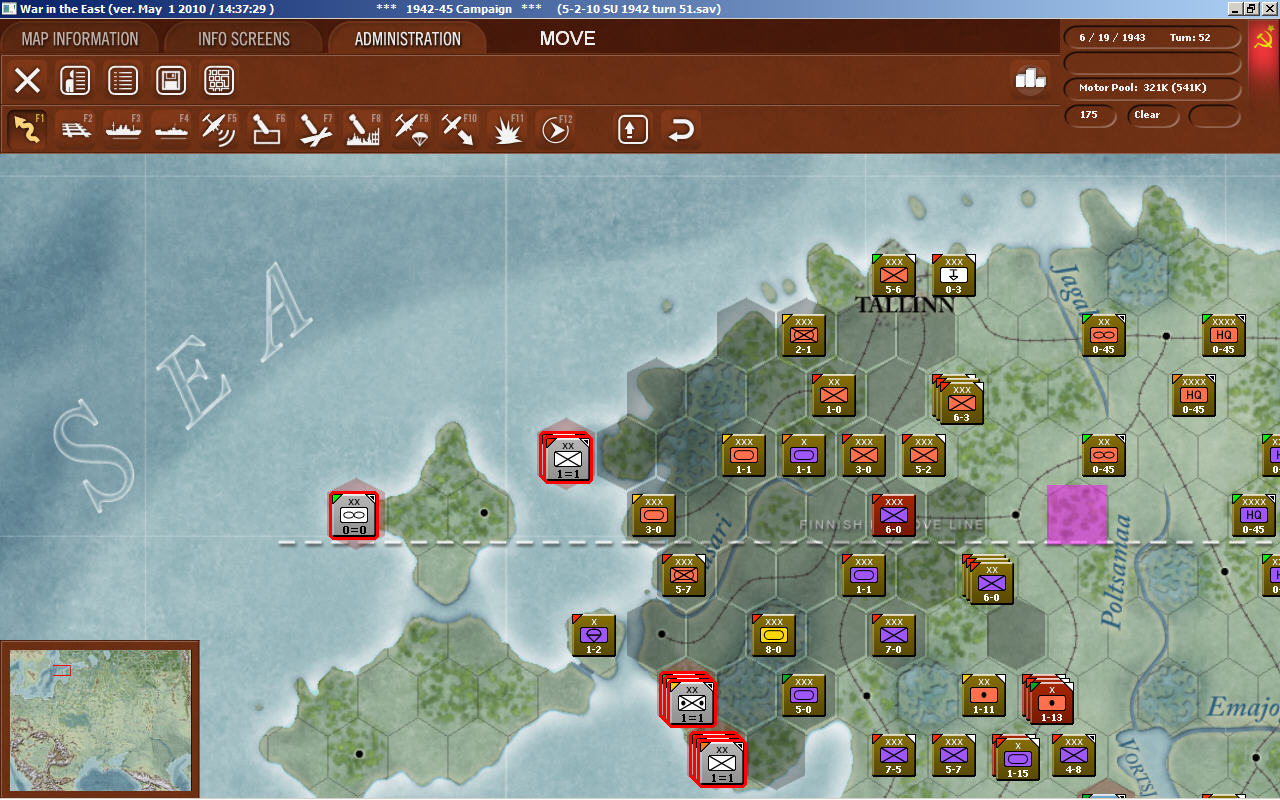The height and width of the screenshot is (800, 1280).
Task: Click the Motor Pool 321K (541K) readout
Action: pyautogui.click(x=1152, y=88)
